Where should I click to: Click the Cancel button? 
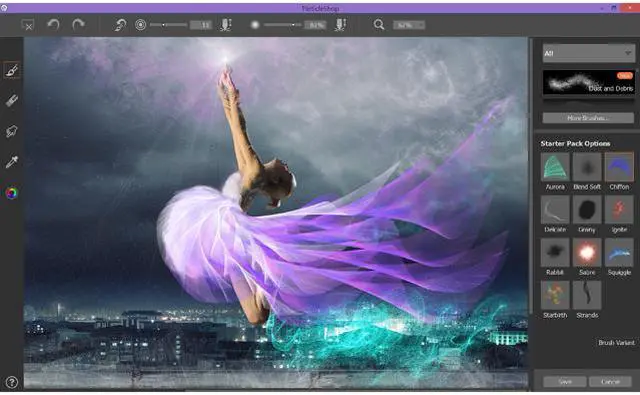tap(611, 382)
